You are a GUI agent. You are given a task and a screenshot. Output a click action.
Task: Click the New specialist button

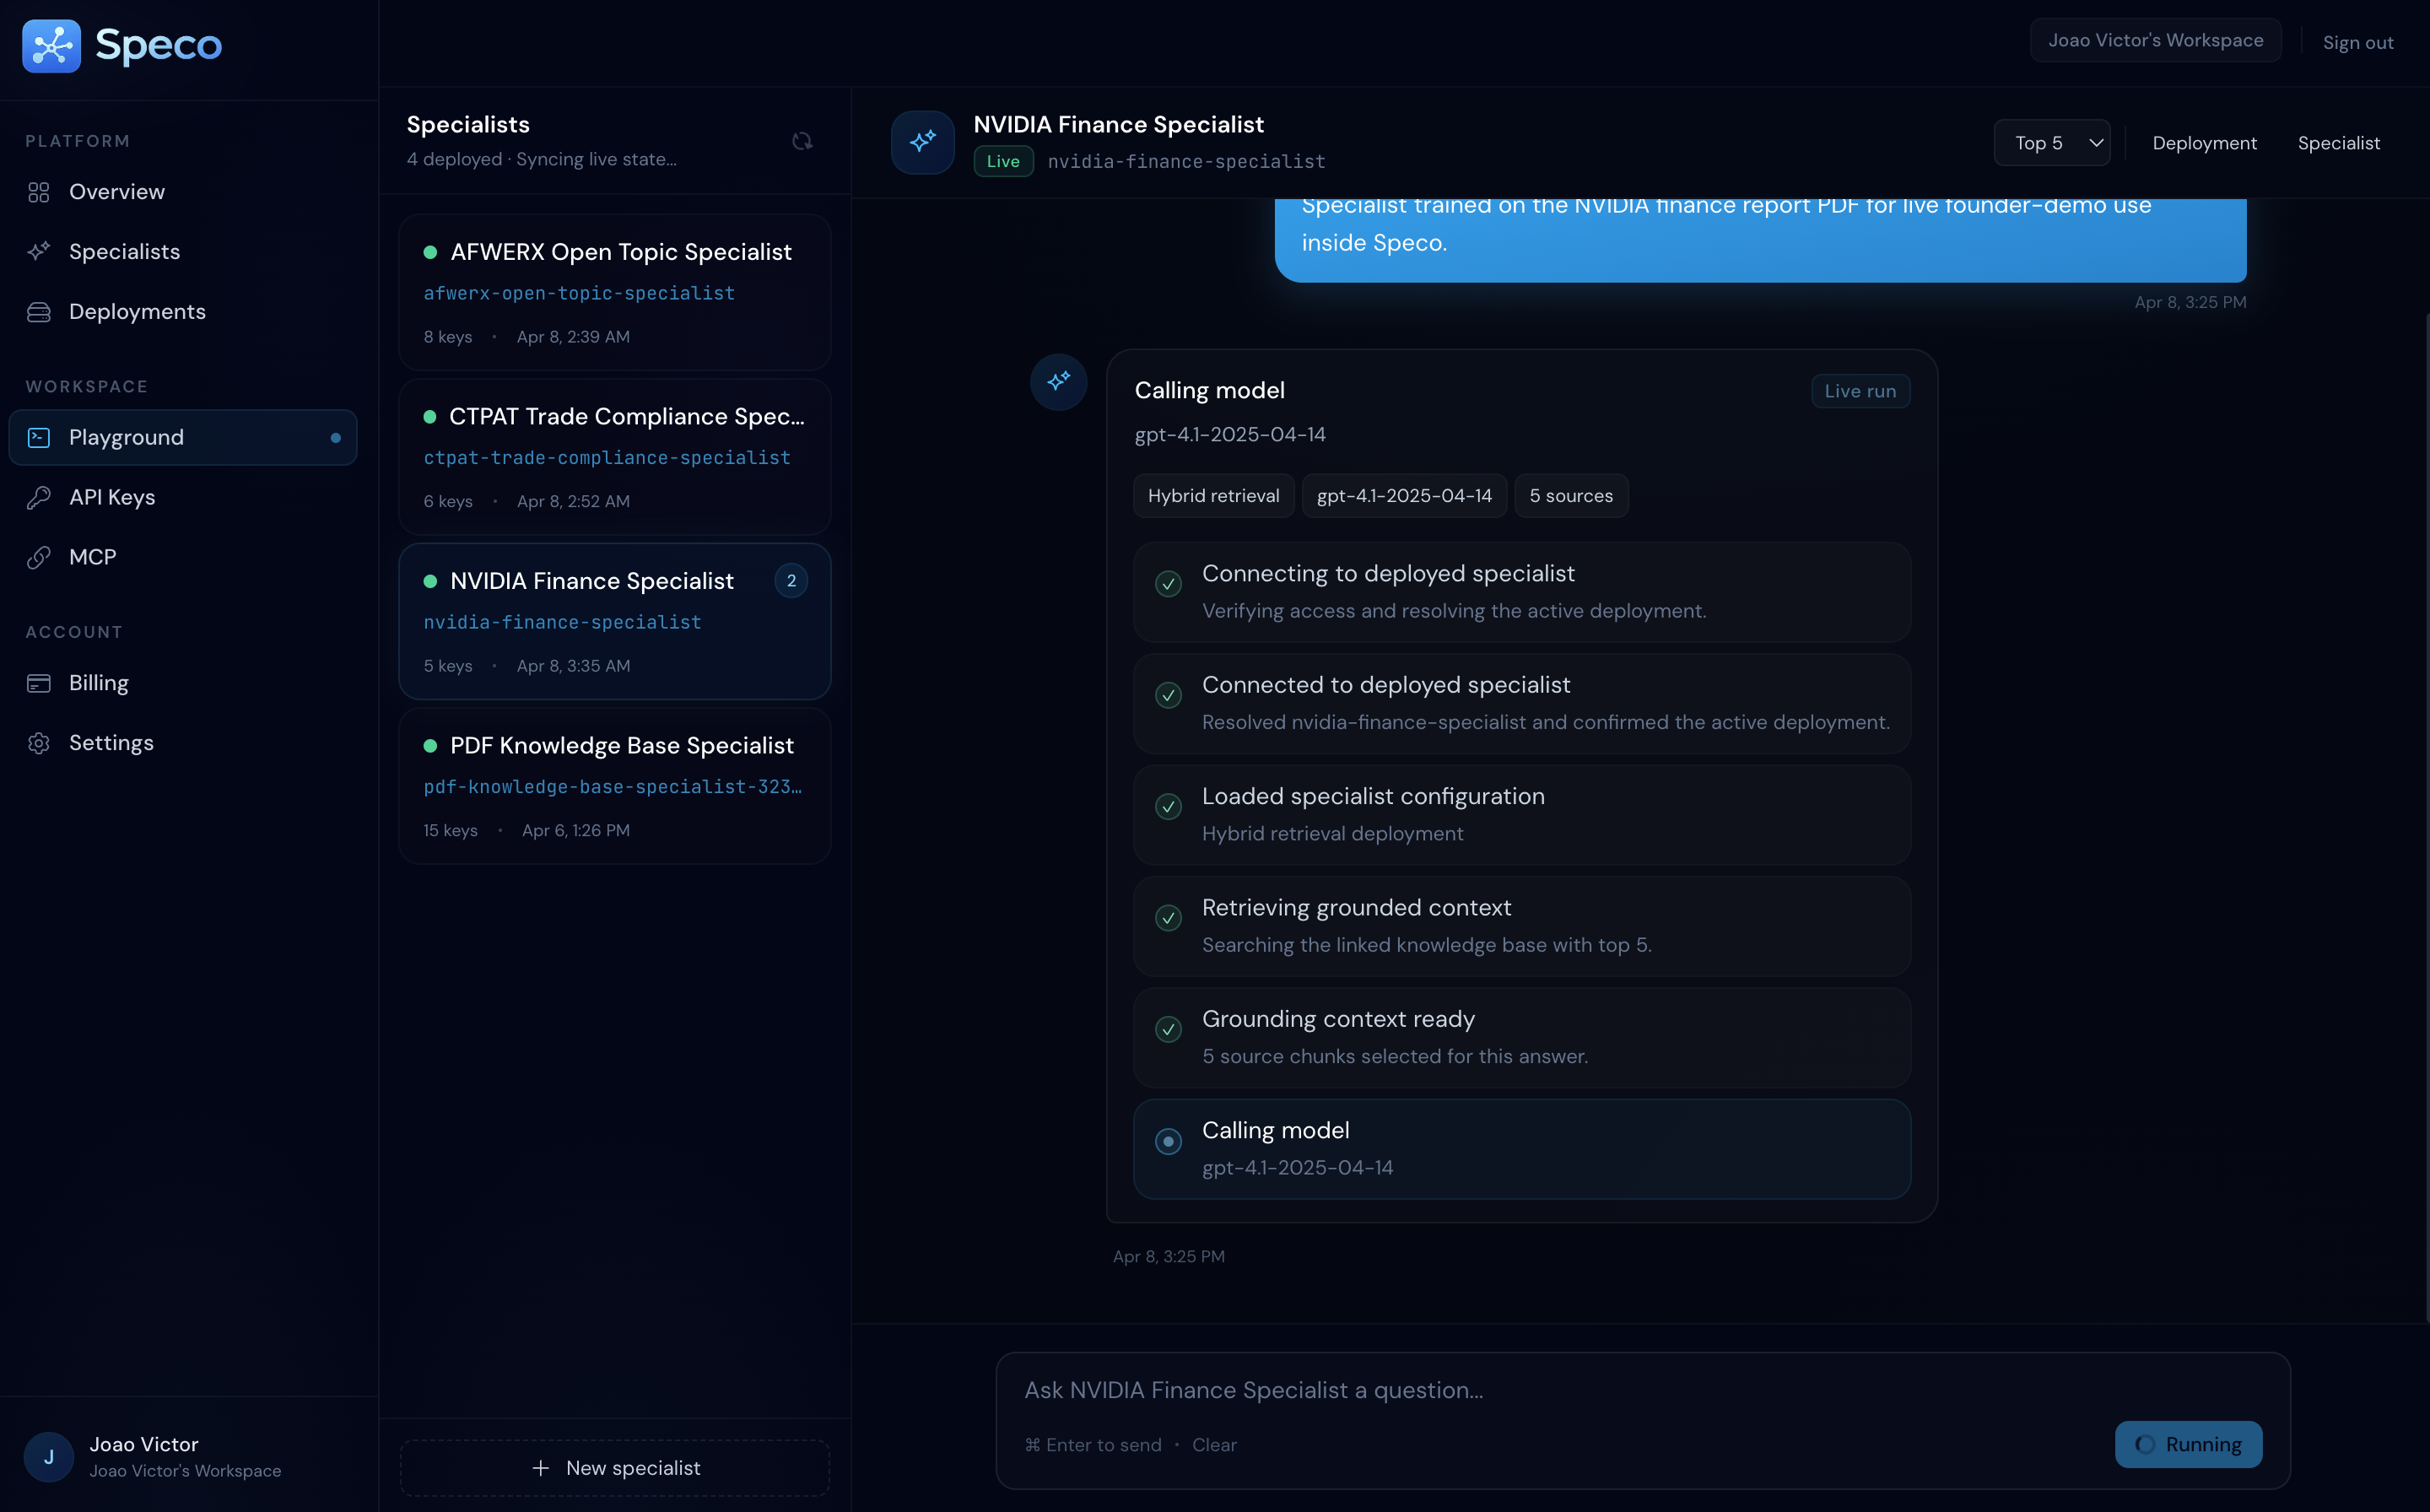point(614,1467)
